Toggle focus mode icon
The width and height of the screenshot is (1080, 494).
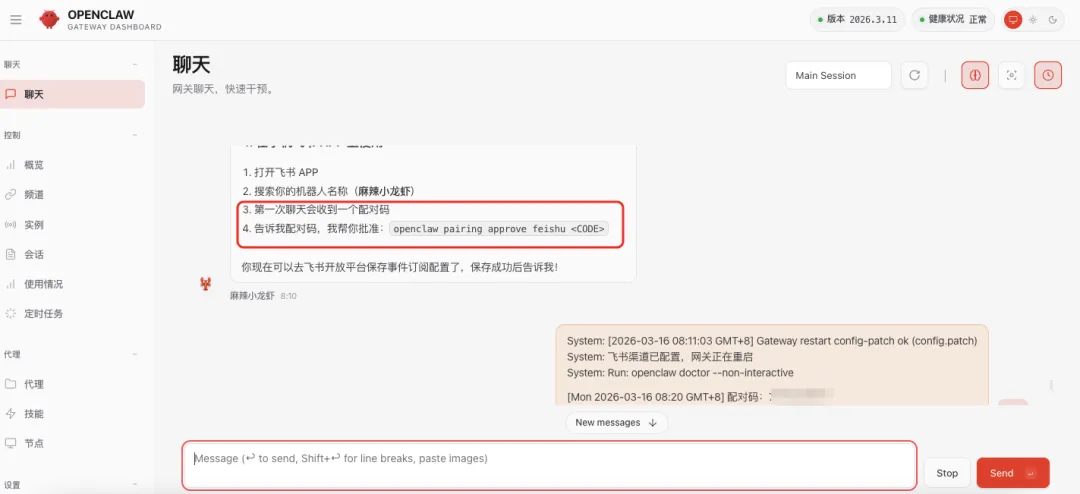(x=1011, y=75)
